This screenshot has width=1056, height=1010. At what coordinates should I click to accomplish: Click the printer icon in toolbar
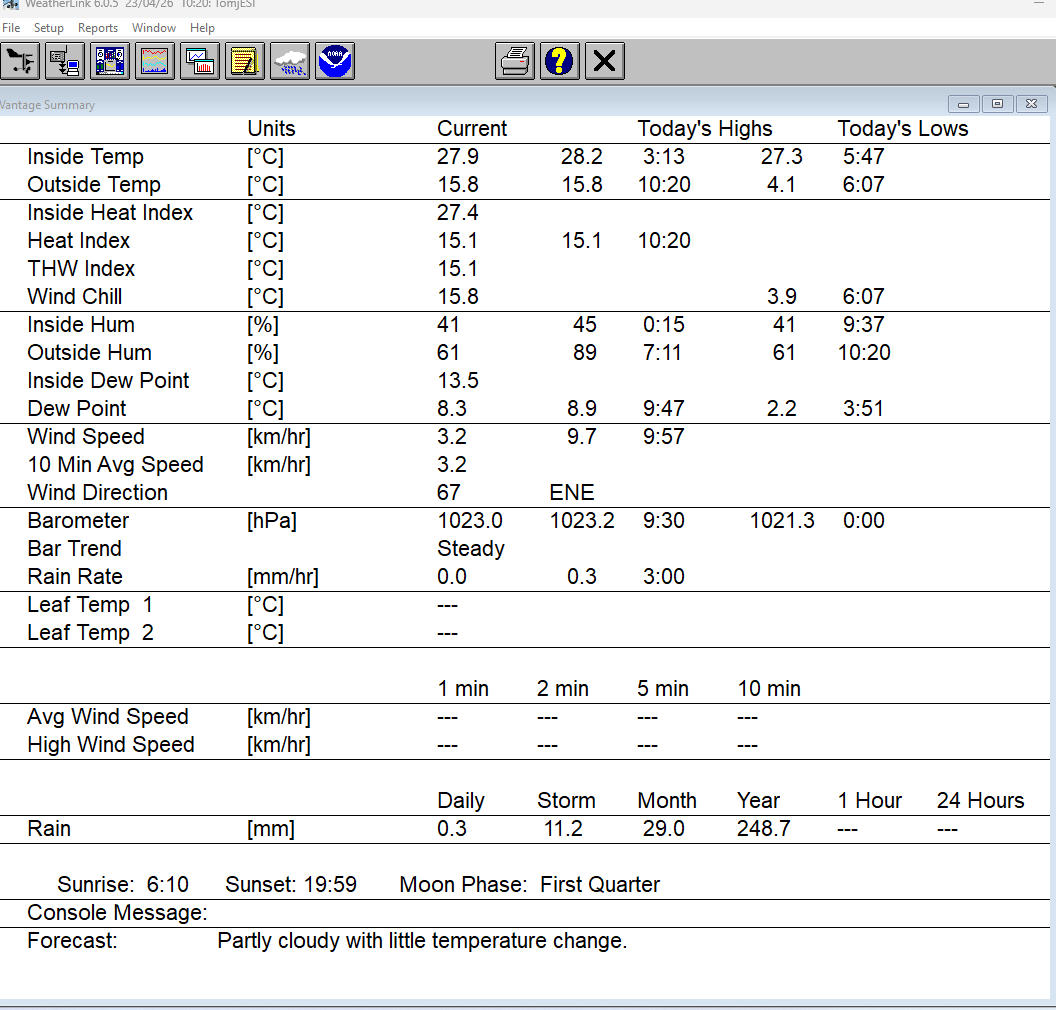(515, 62)
